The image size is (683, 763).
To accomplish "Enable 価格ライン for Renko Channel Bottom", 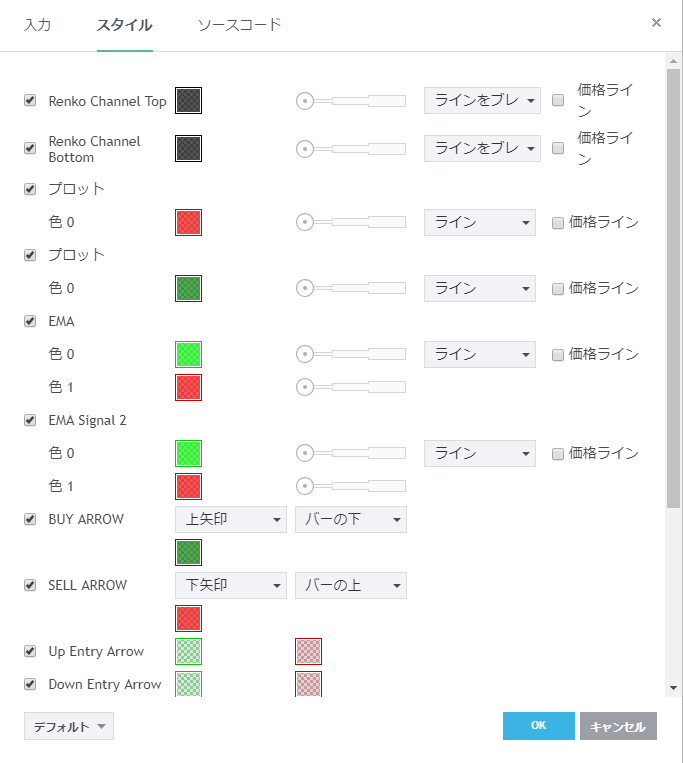I will click(x=558, y=149).
